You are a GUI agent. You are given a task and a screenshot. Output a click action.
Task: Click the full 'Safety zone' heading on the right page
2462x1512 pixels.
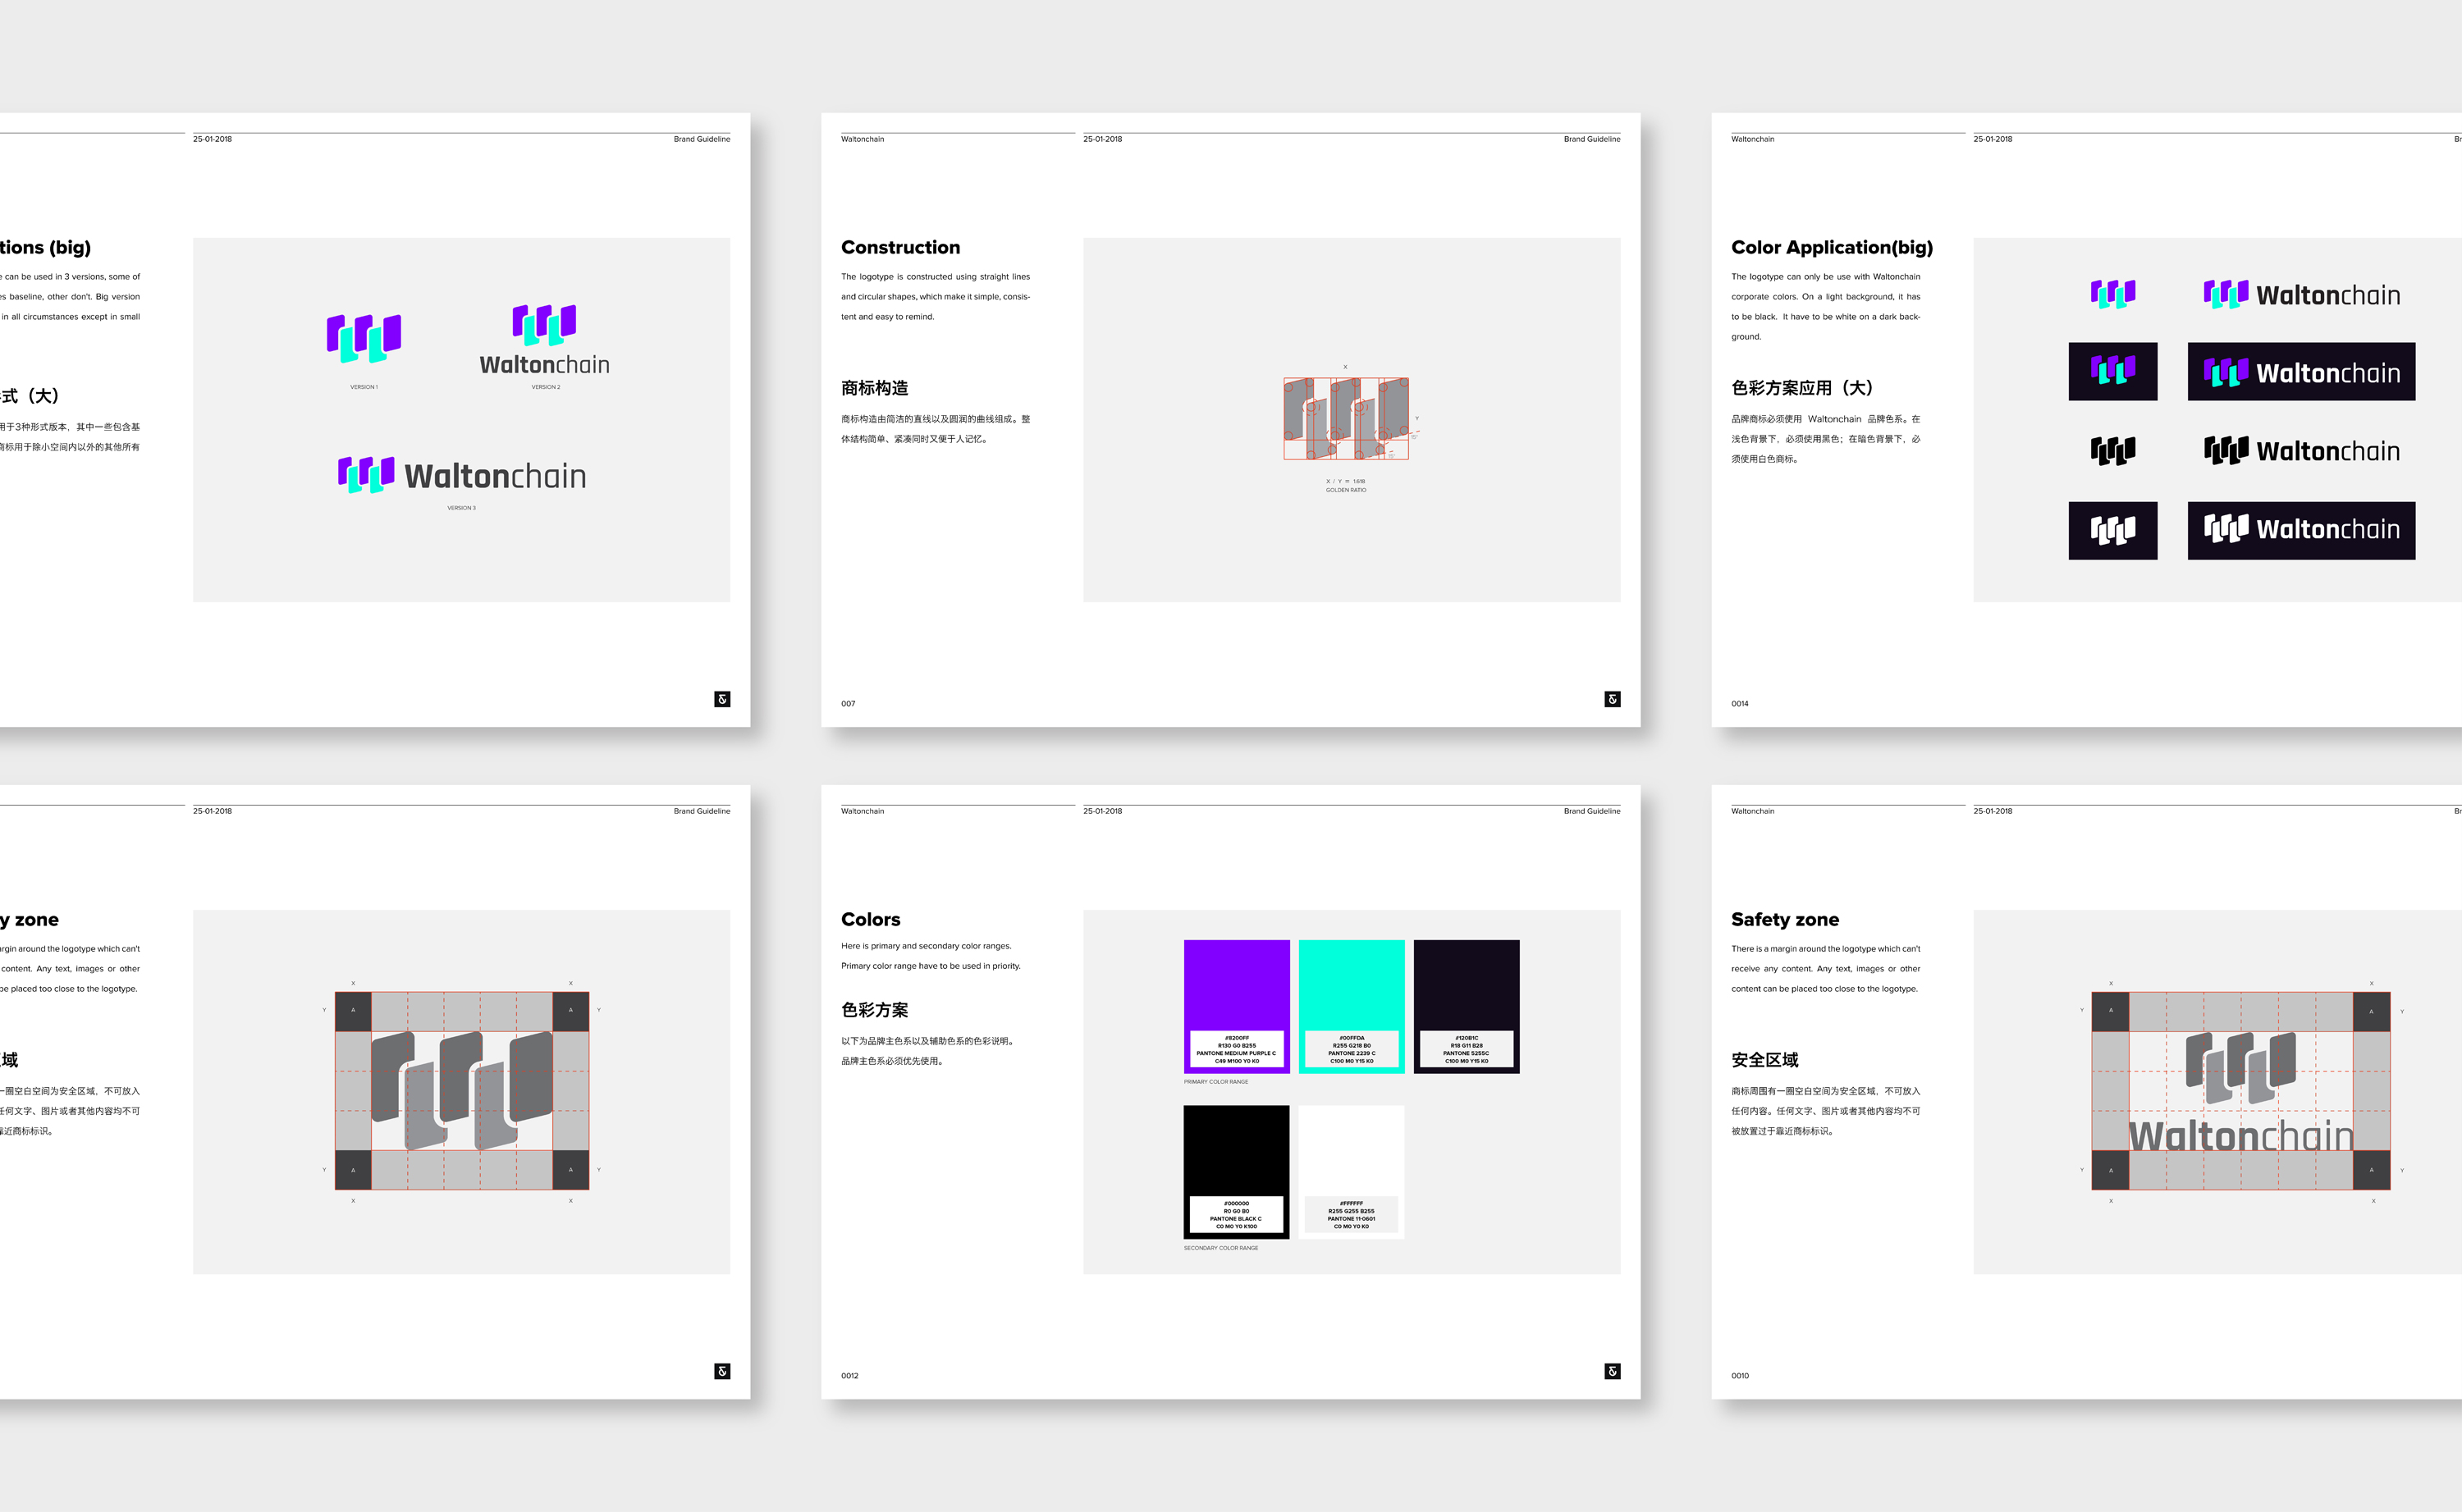[x=1785, y=919]
